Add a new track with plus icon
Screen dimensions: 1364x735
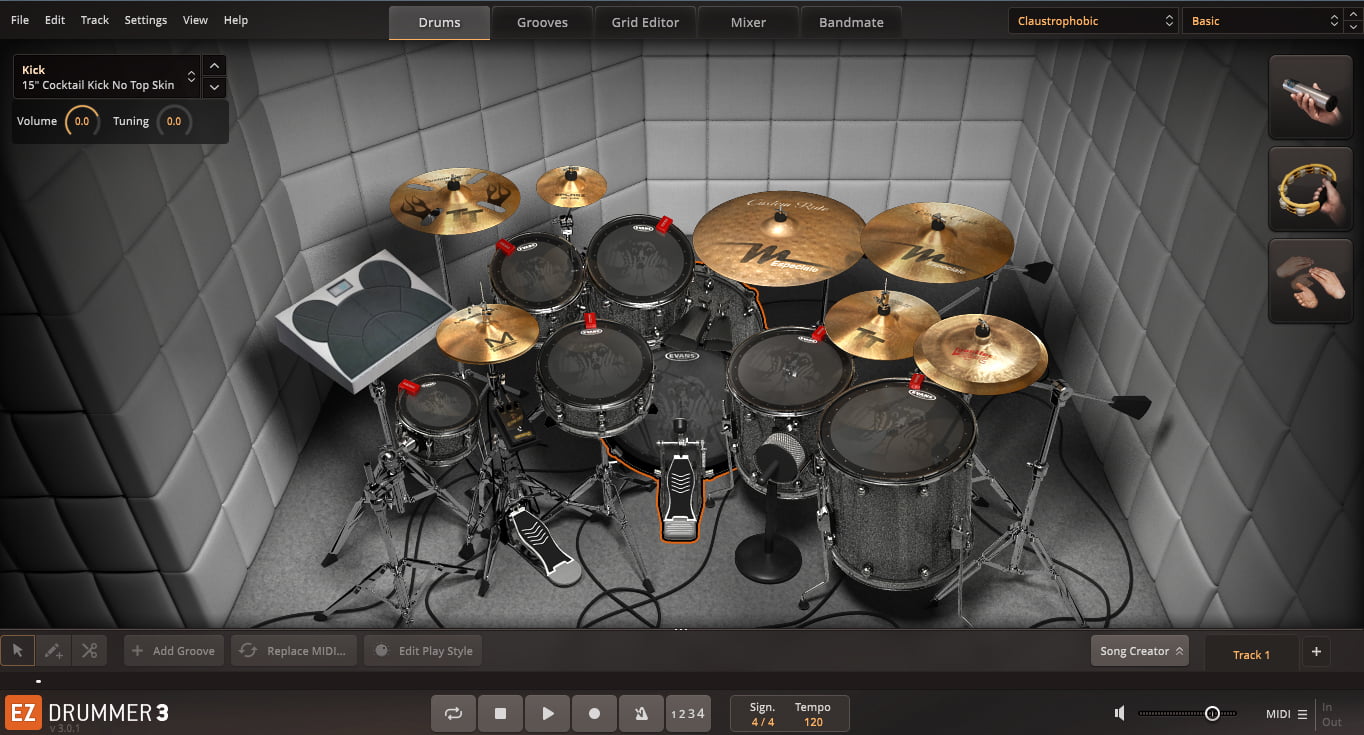click(1316, 652)
